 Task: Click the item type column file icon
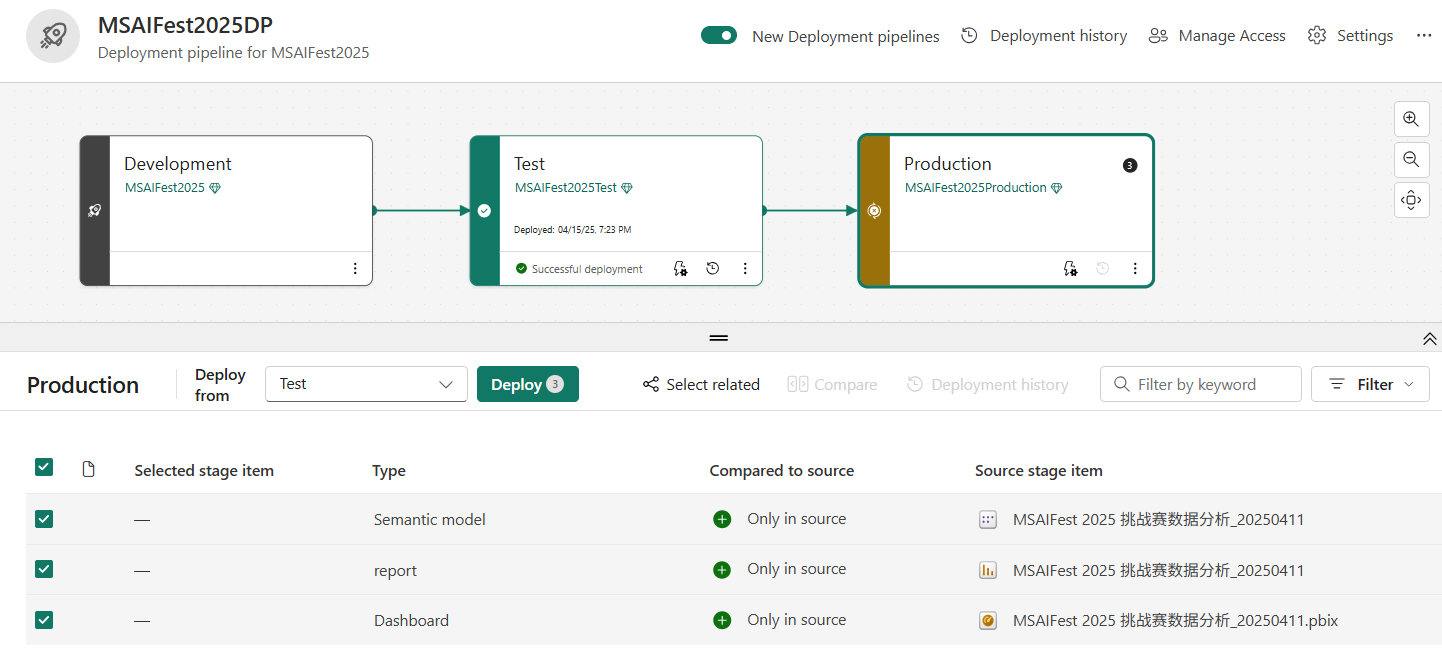point(88,469)
